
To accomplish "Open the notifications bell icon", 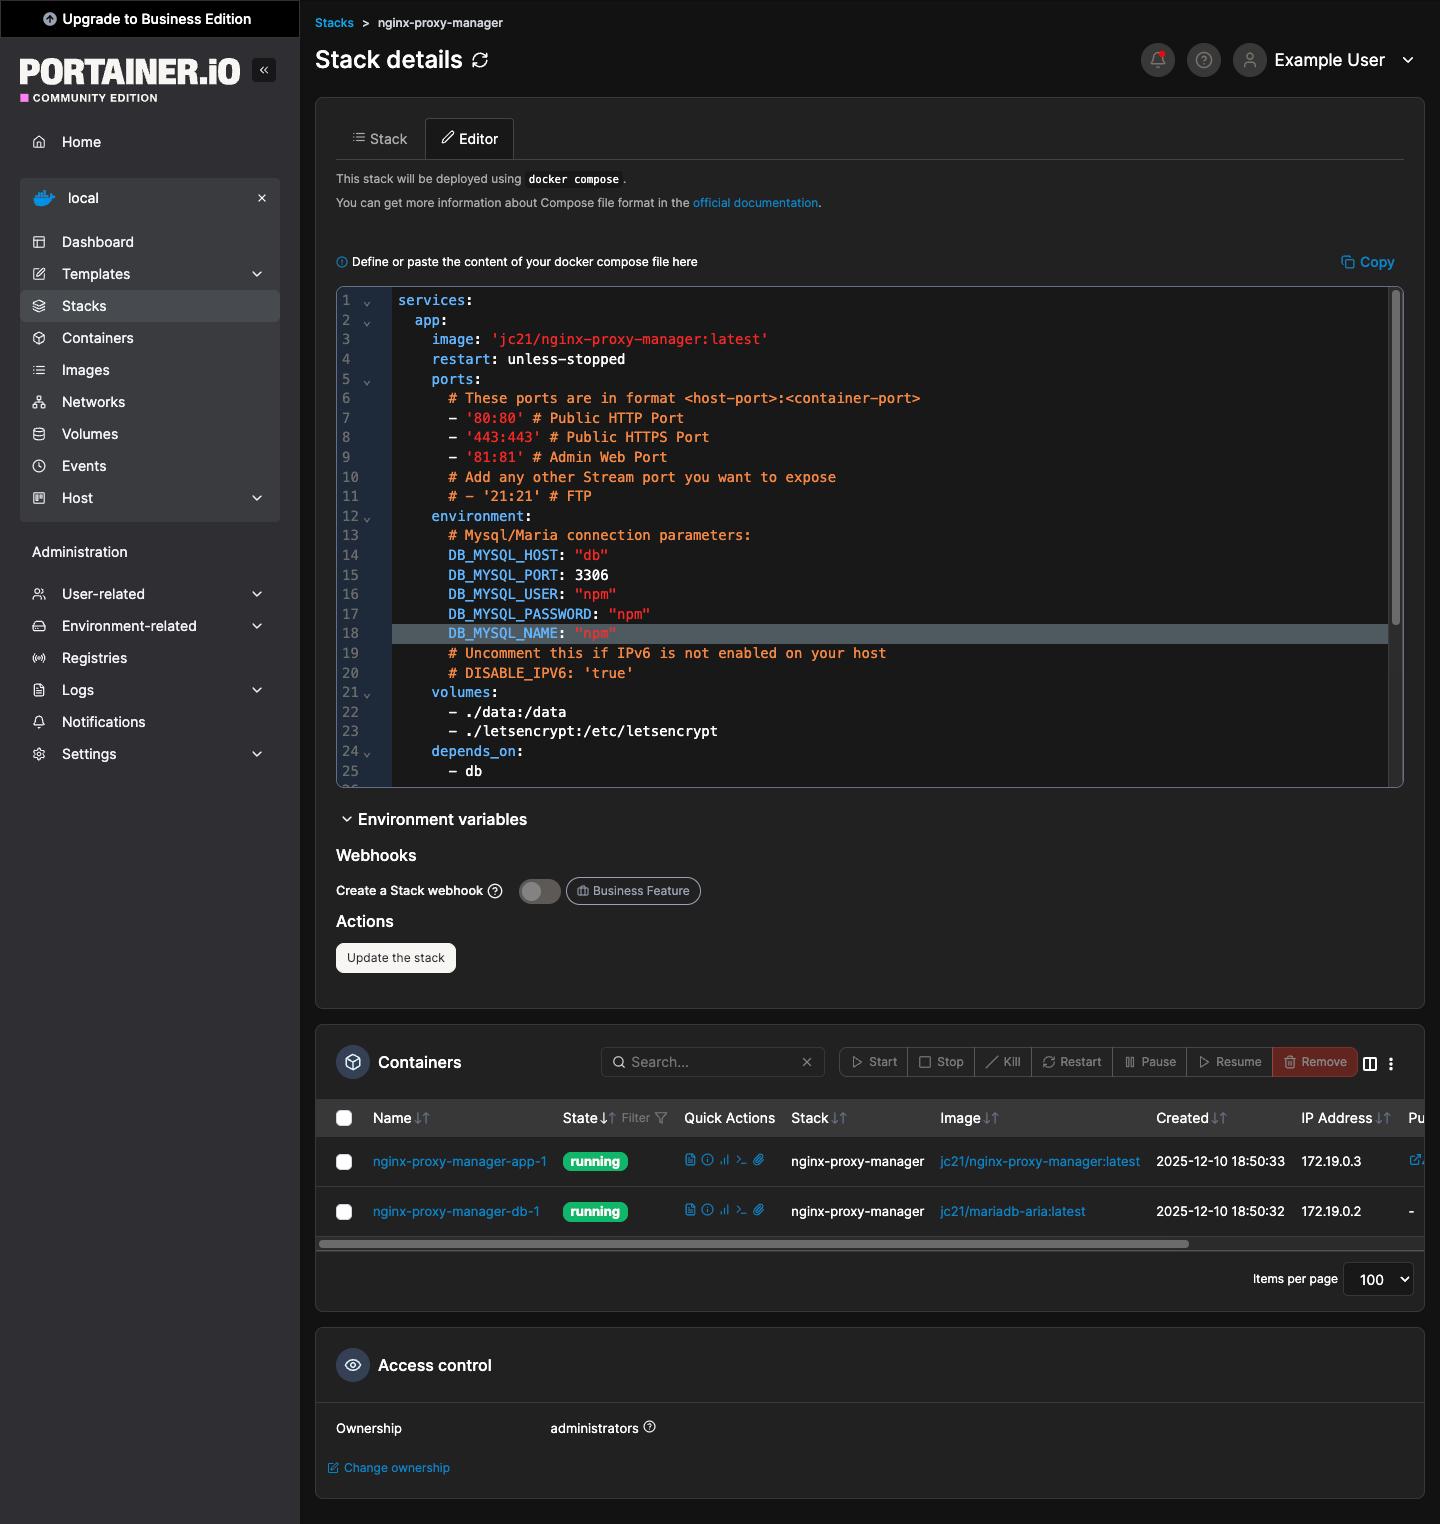I will tap(1157, 60).
